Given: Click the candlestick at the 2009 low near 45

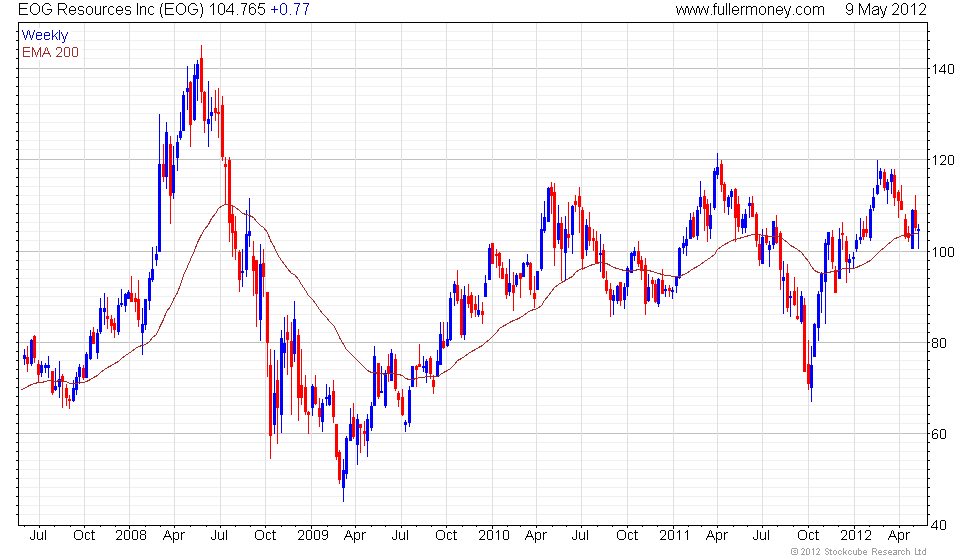Looking at the screenshot, I should (343, 481).
